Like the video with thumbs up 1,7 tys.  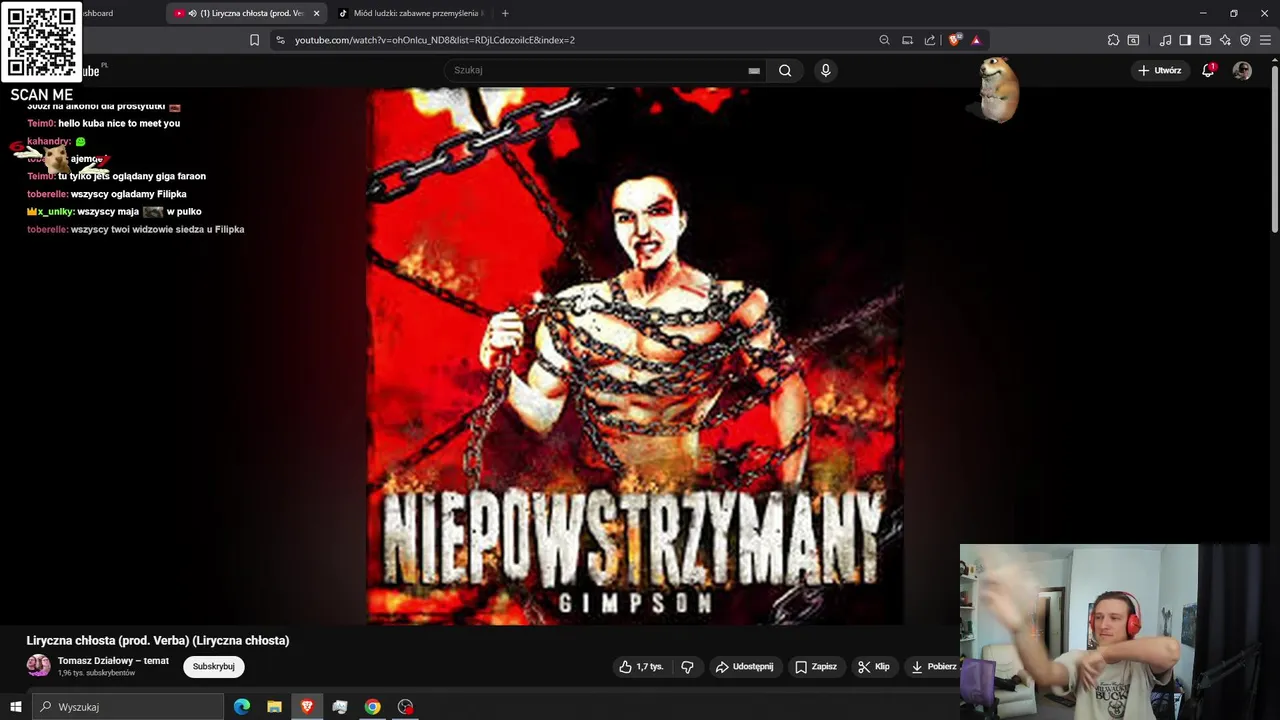pyautogui.click(x=641, y=667)
